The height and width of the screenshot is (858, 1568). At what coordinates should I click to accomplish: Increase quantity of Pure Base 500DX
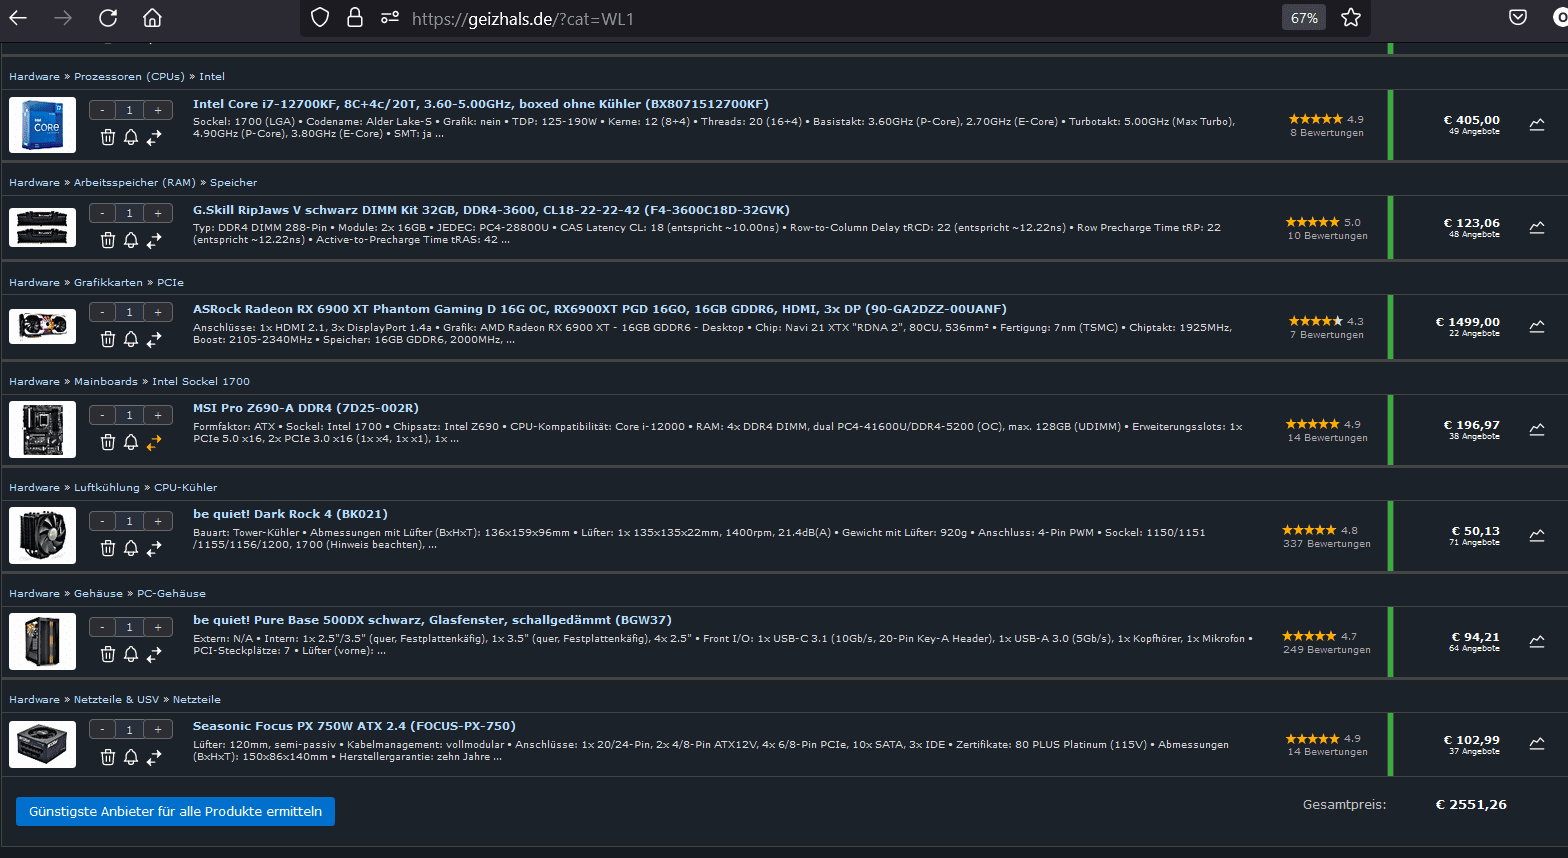coord(158,627)
